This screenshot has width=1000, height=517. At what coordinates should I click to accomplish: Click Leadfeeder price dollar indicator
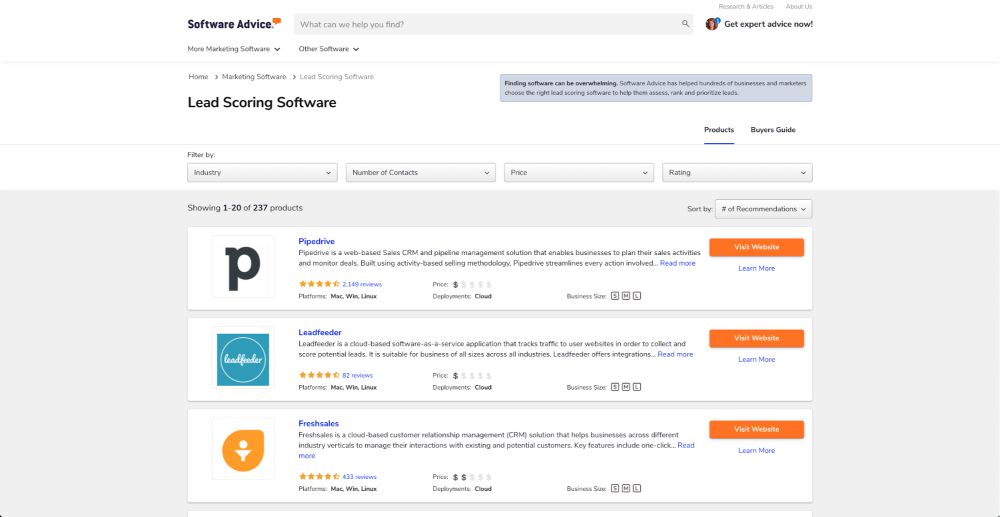(472, 376)
